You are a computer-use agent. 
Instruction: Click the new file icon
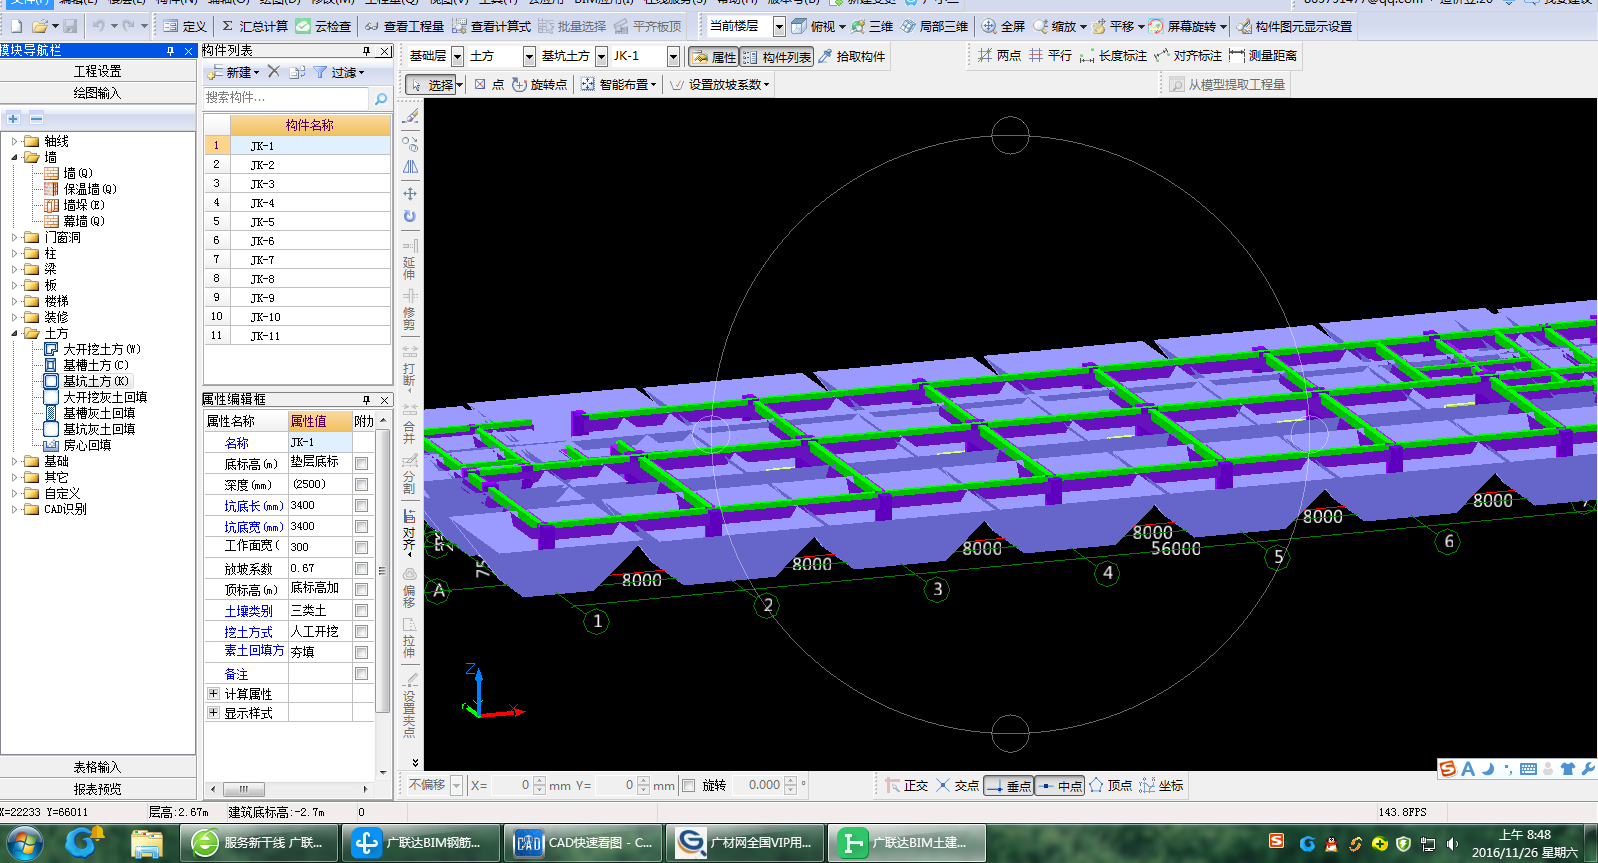pyautogui.click(x=16, y=26)
